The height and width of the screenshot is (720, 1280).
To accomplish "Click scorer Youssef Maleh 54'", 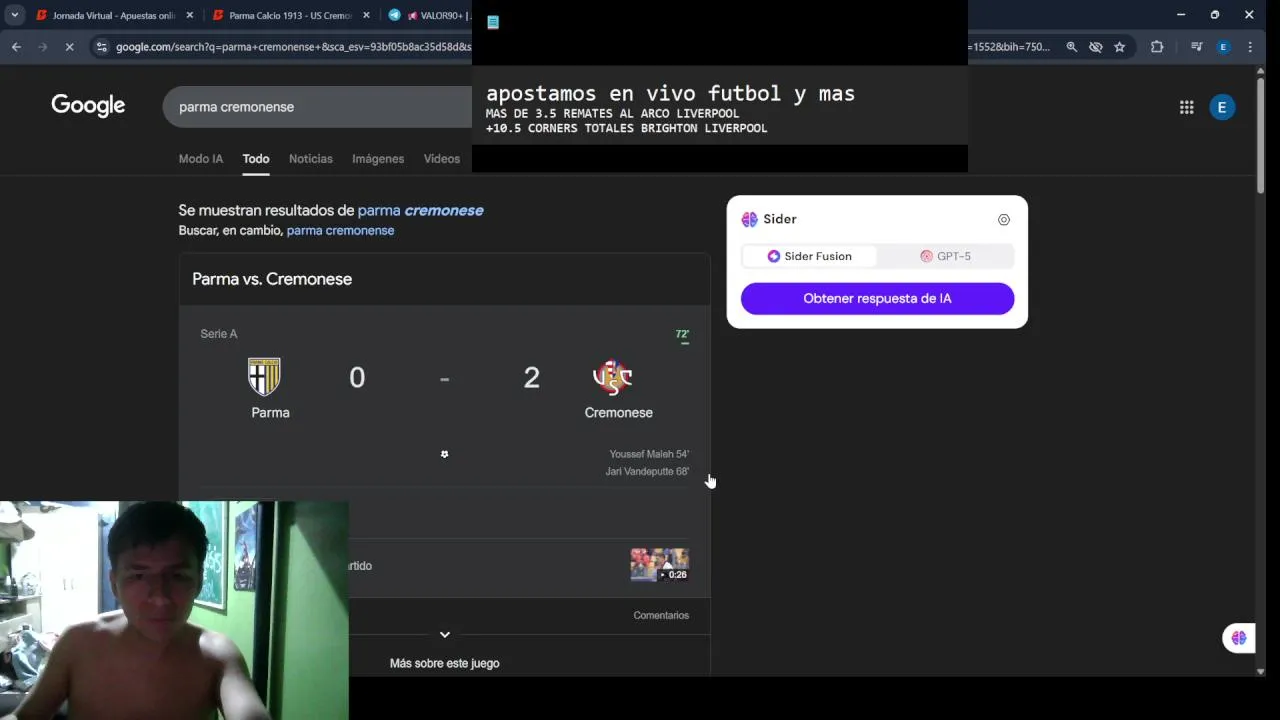I will click(649, 454).
